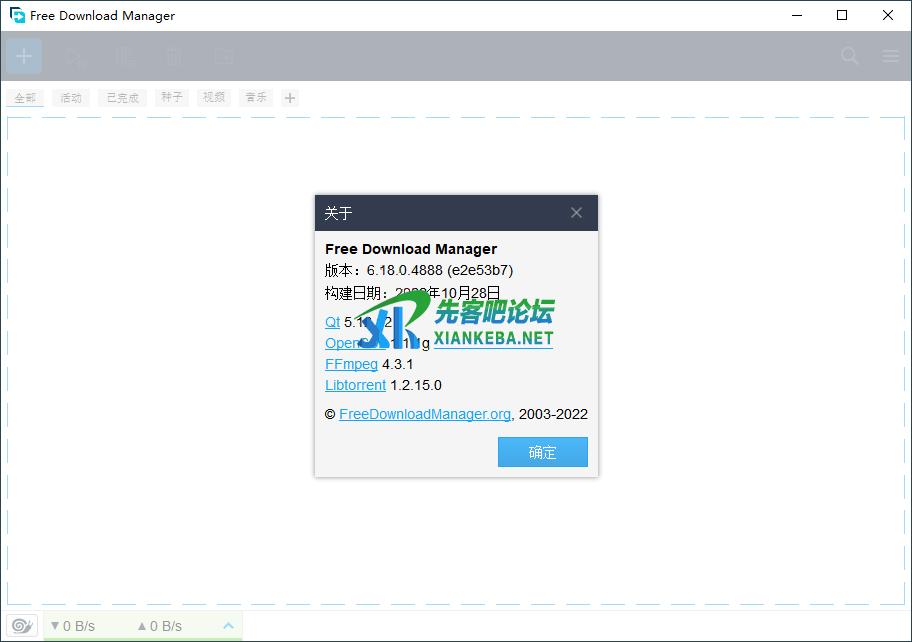
Task: Select the 活动 filter tab
Action: pos(71,98)
